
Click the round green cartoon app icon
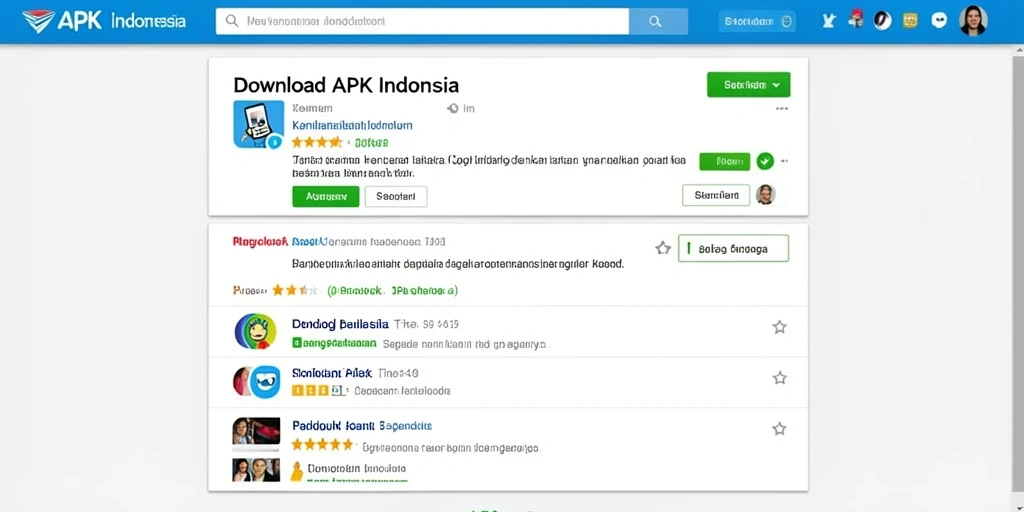255,331
